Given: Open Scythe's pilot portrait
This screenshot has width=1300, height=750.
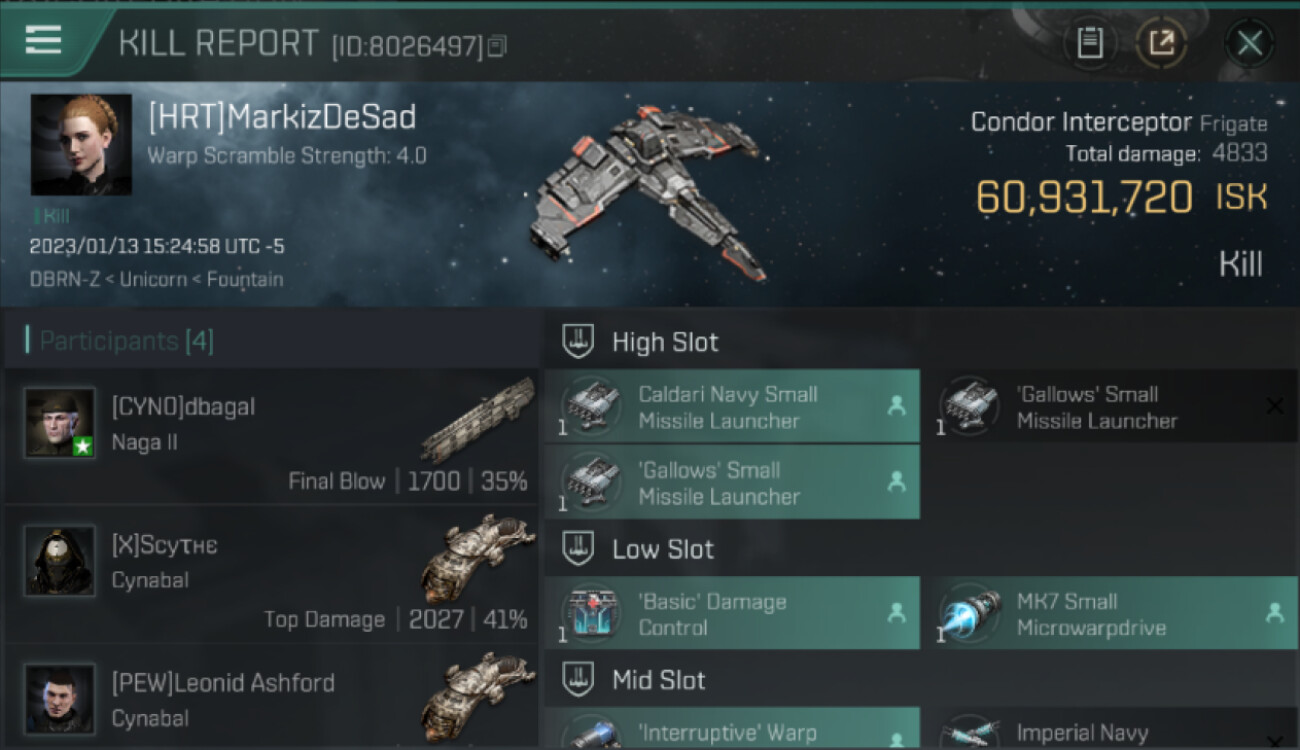Looking at the screenshot, I should [60, 561].
